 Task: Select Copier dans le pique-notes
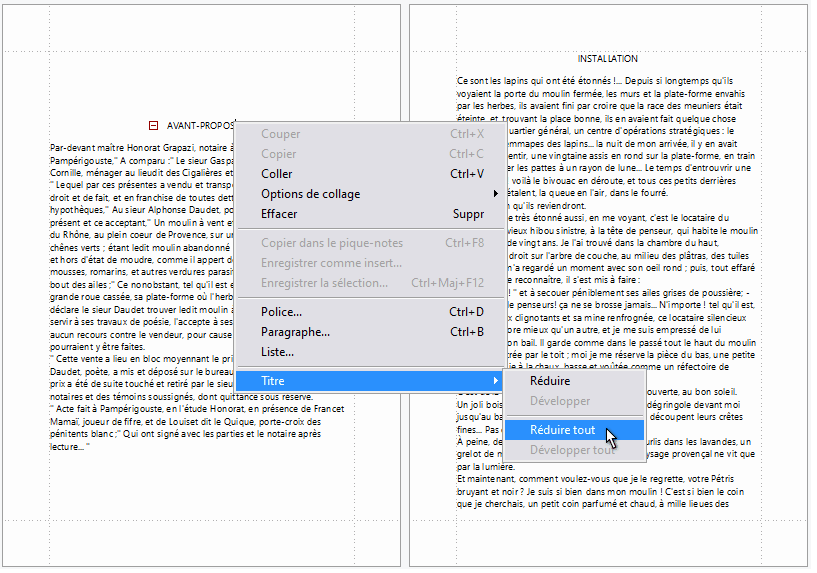331,243
